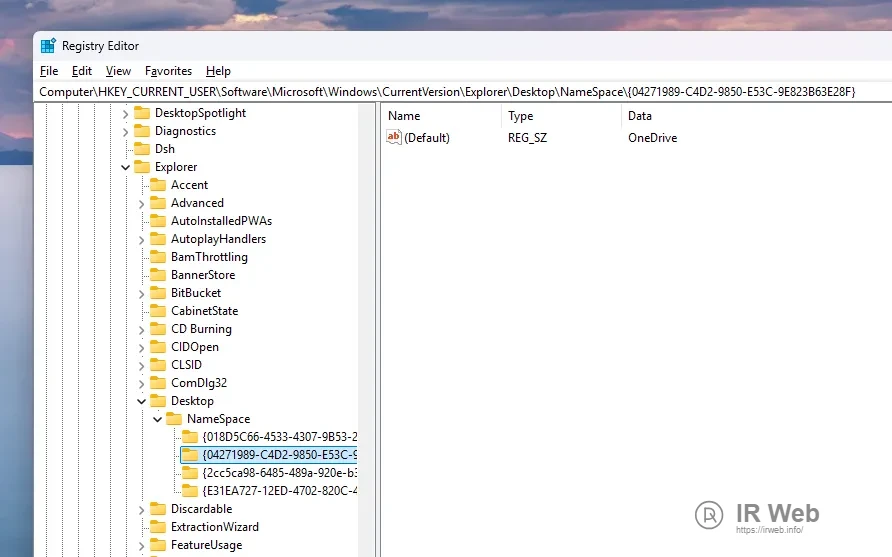Expand the Diagnostics key chevron
This screenshot has height=557, width=892.
point(126,131)
